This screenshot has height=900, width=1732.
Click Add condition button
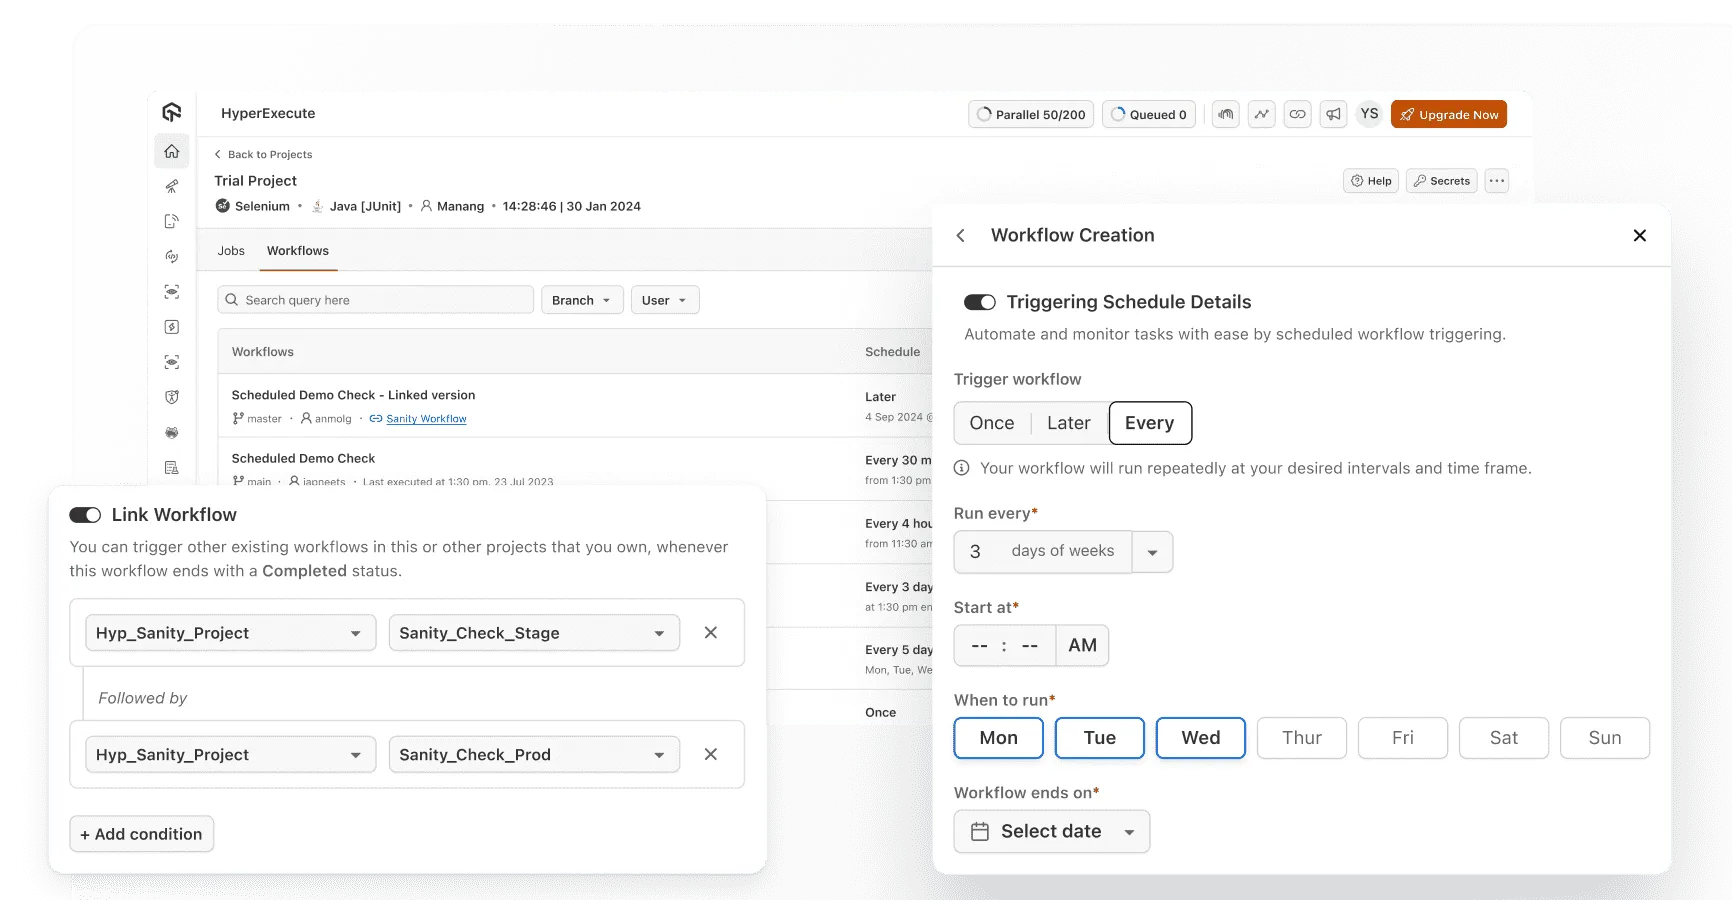tap(142, 834)
